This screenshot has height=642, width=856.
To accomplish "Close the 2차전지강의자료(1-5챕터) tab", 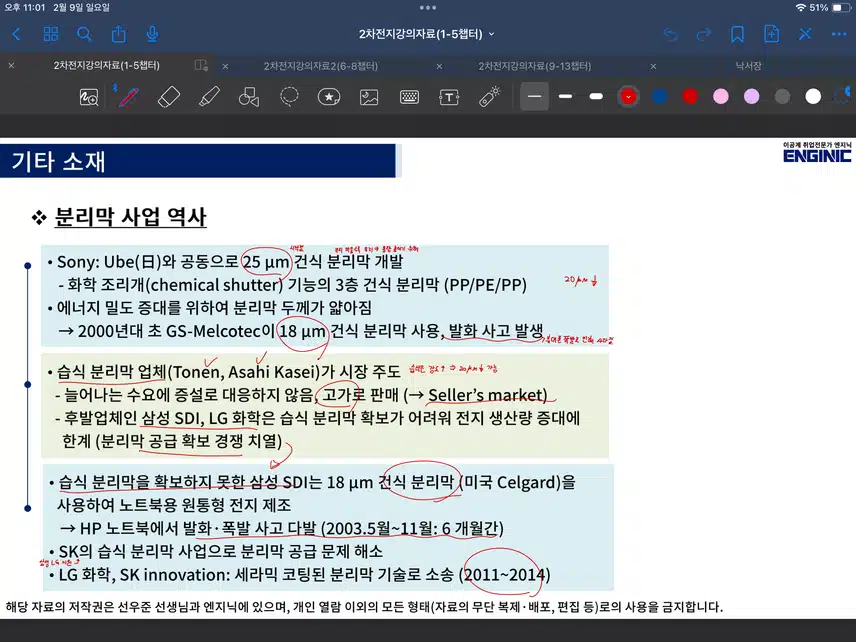I will tap(11, 66).
